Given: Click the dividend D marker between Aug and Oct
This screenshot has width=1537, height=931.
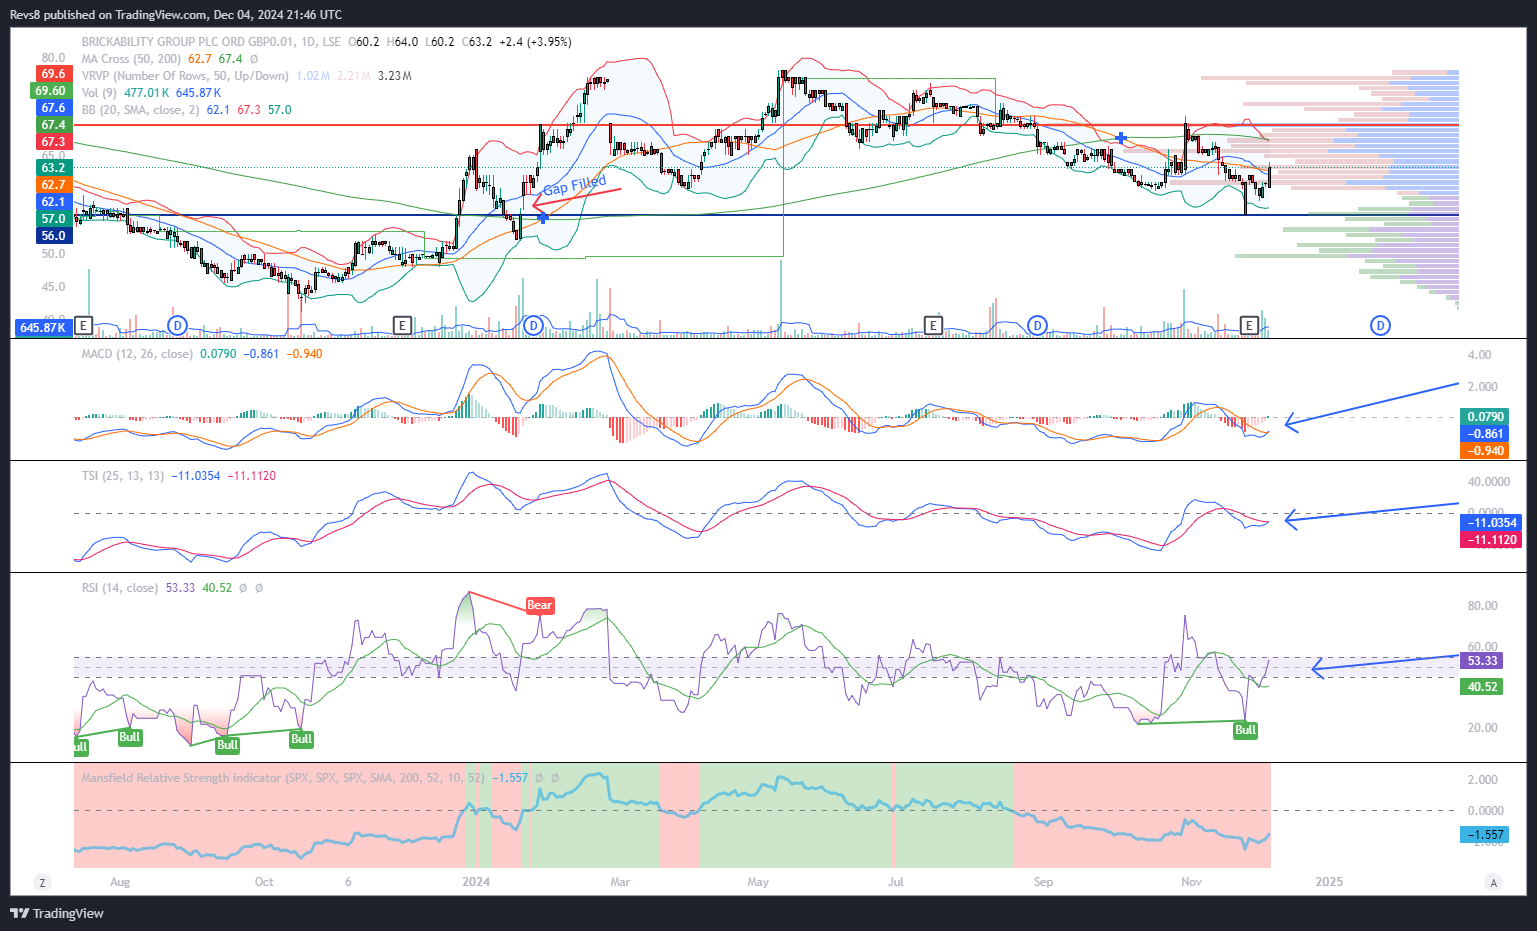Looking at the screenshot, I should point(178,325).
